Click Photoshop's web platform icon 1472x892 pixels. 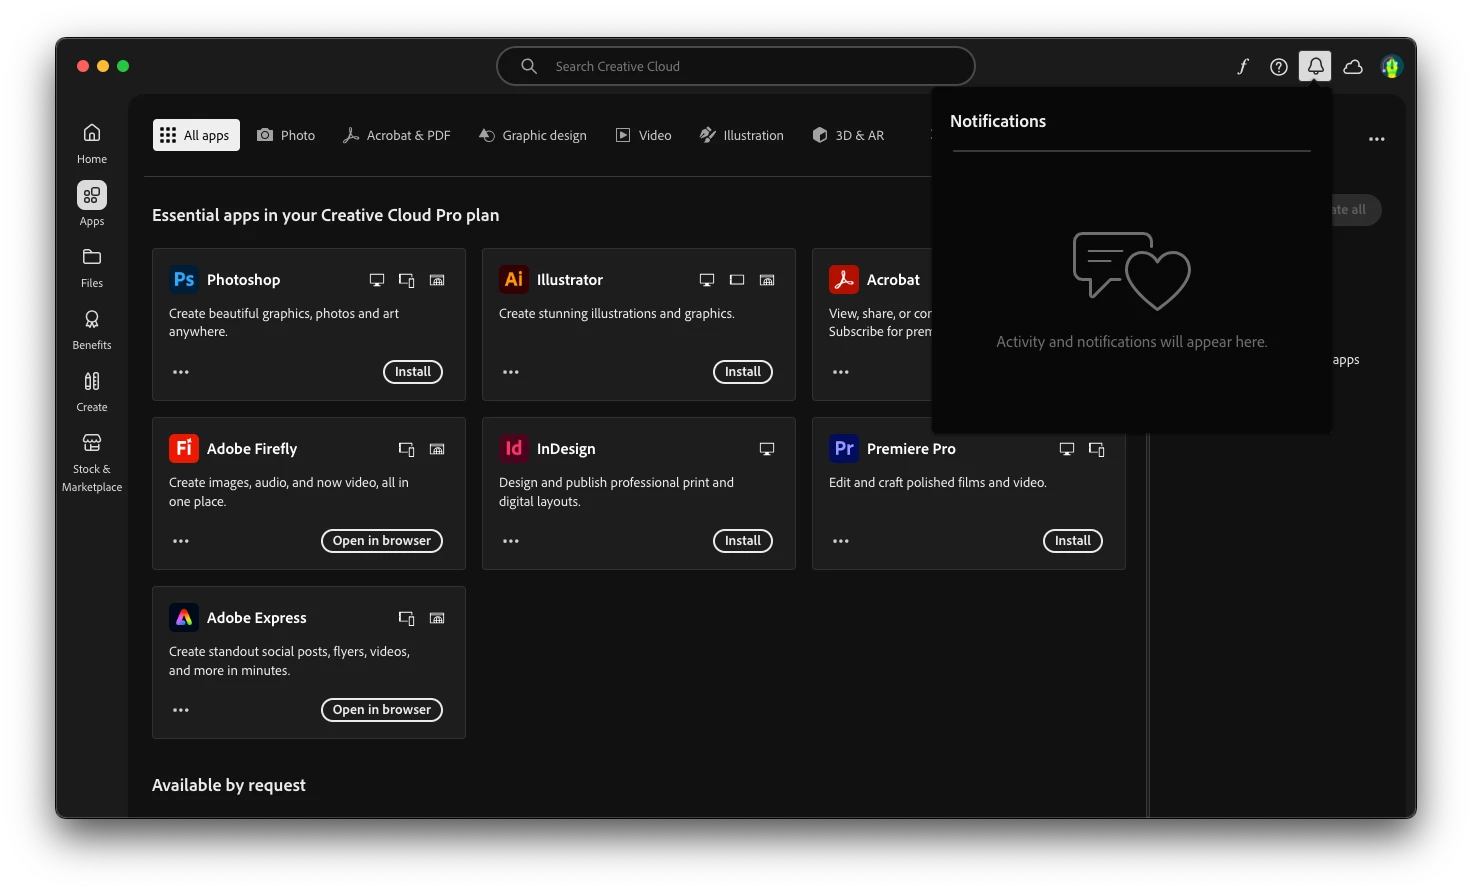(437, 280)
